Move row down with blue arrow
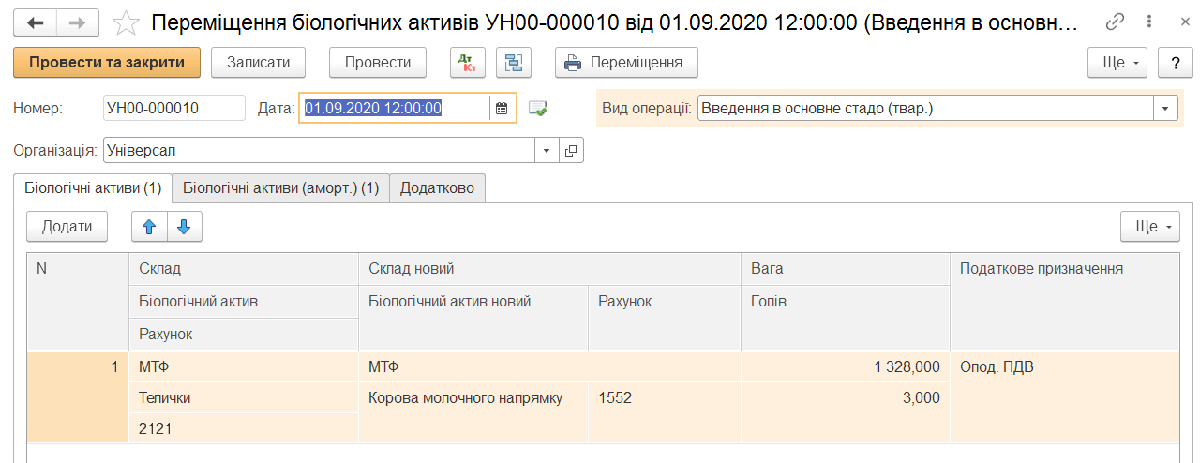This screenshot has height=463, width=1200. click(184, 227)
